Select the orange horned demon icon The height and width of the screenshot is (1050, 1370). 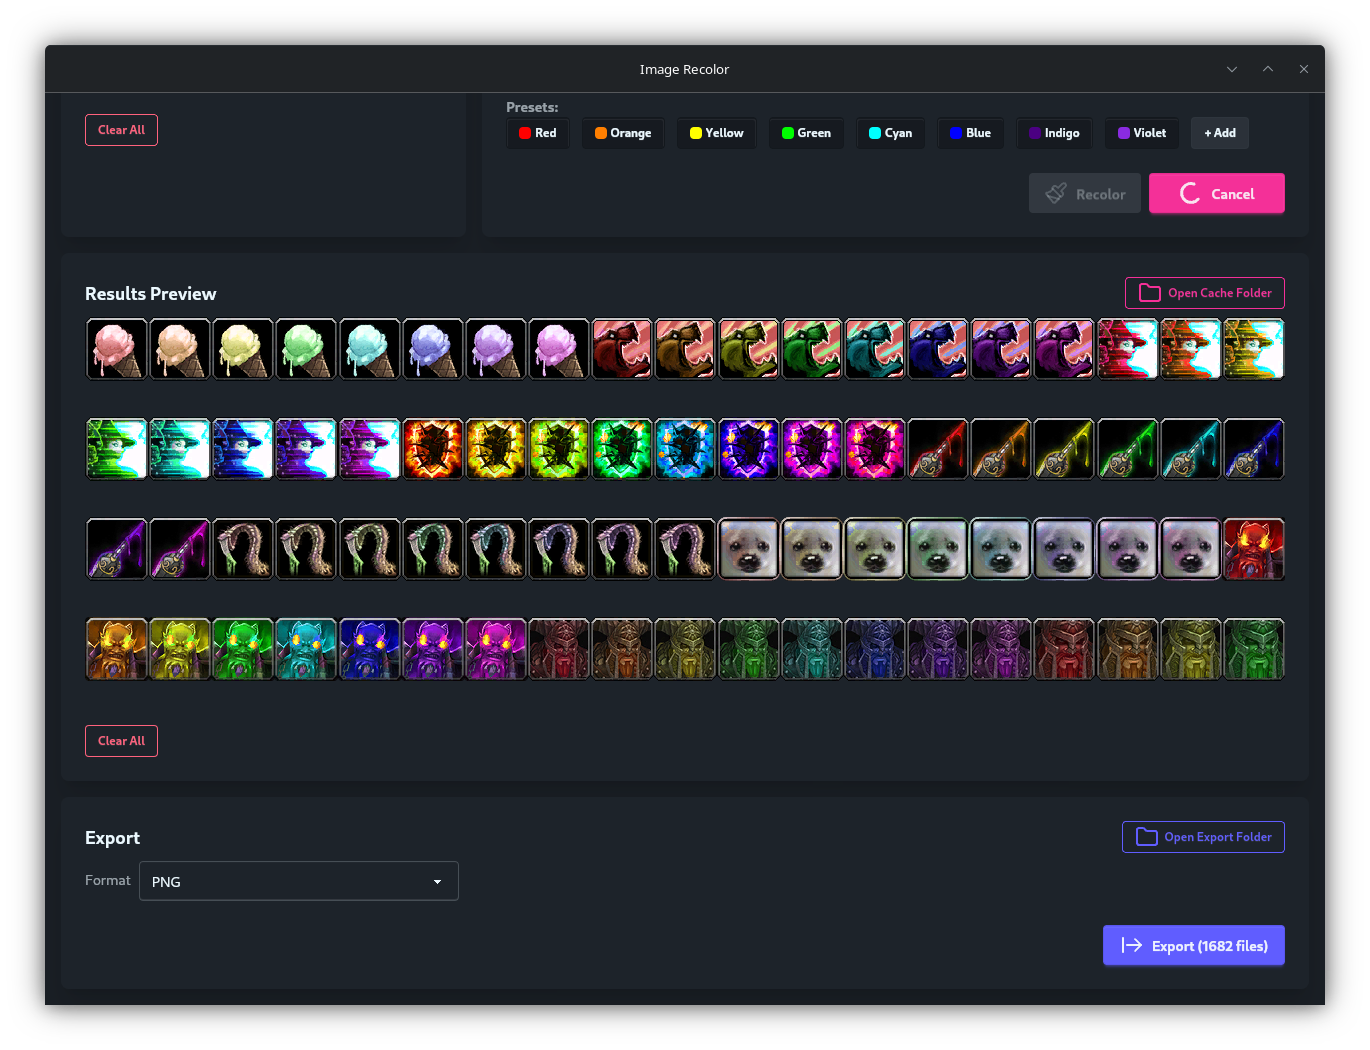[117, 649]
